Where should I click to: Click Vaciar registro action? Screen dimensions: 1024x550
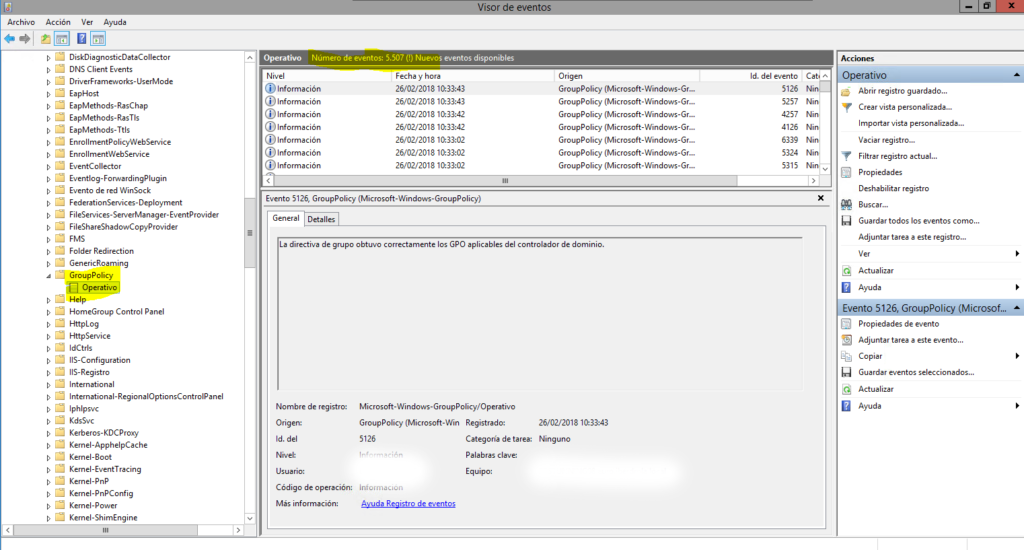coord(886,140)
